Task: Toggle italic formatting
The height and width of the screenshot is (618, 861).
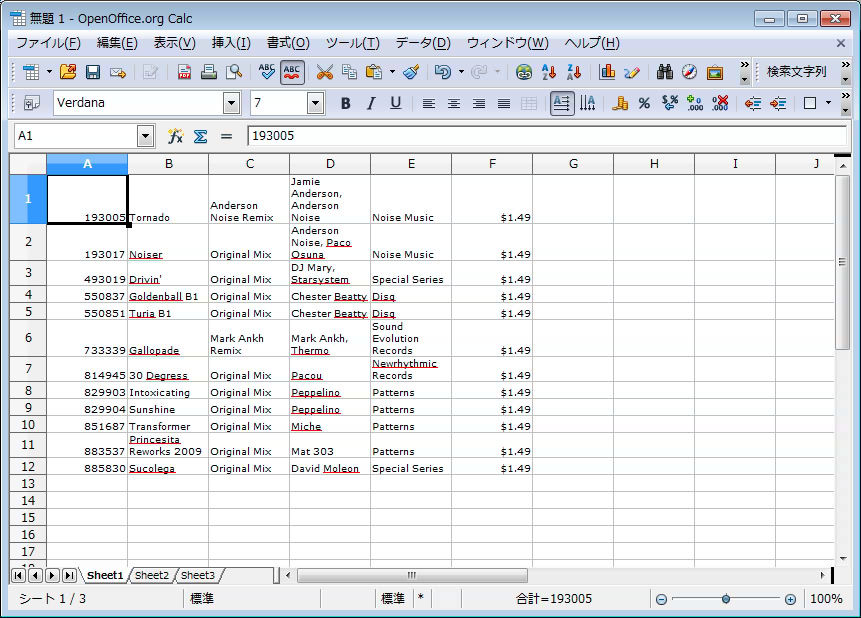Action: pos(371,103)
